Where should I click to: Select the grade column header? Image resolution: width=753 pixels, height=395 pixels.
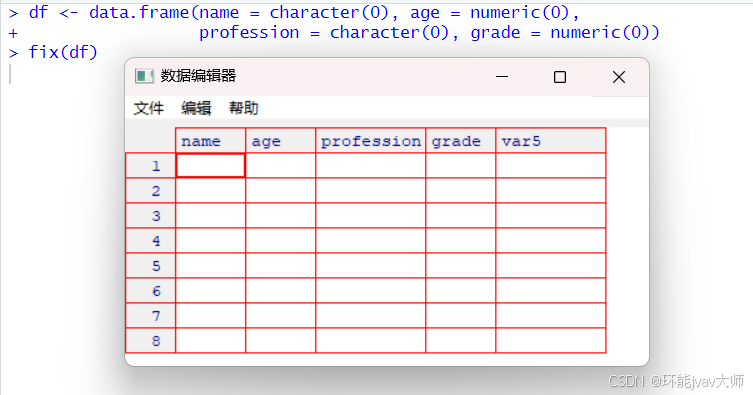(x=461, y=141)
